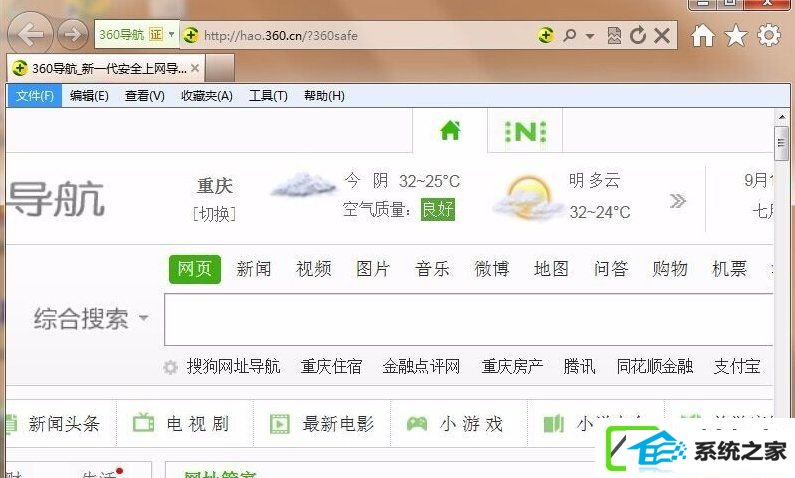Image resolution: width=795 pixels, height=478 pixels.
Task: Open the 重庆住宿 link
Action: [332, 366]
